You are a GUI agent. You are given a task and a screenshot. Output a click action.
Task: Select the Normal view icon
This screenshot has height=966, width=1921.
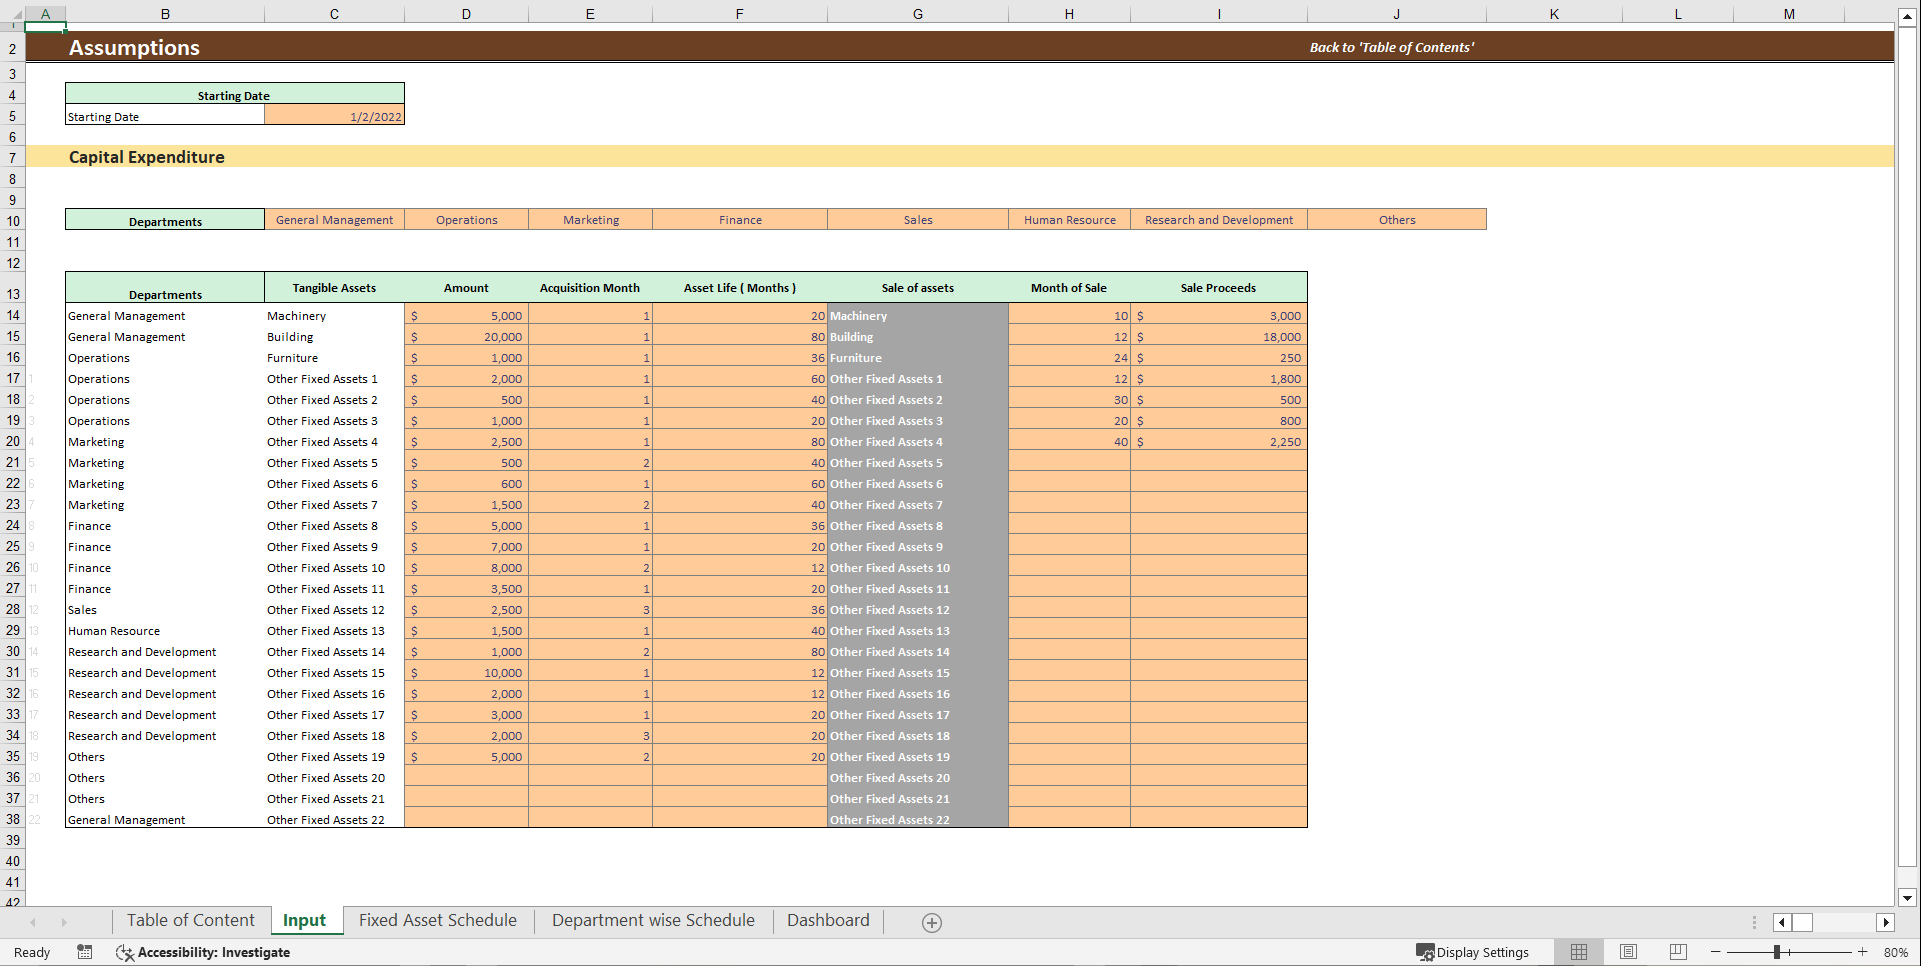[x=1579, y=952]
